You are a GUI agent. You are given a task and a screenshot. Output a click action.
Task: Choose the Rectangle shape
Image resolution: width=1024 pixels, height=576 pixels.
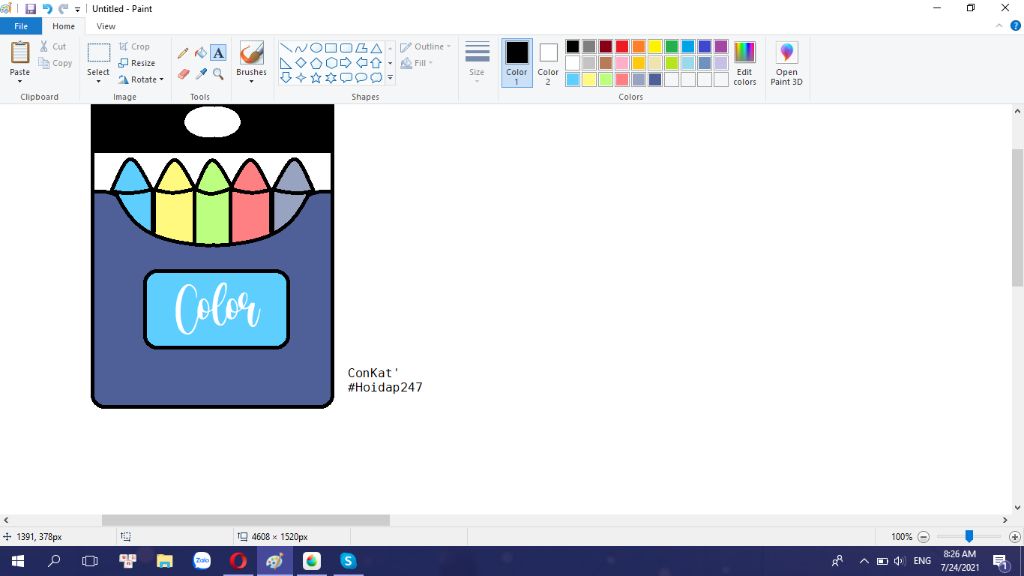tap(331, 48)
